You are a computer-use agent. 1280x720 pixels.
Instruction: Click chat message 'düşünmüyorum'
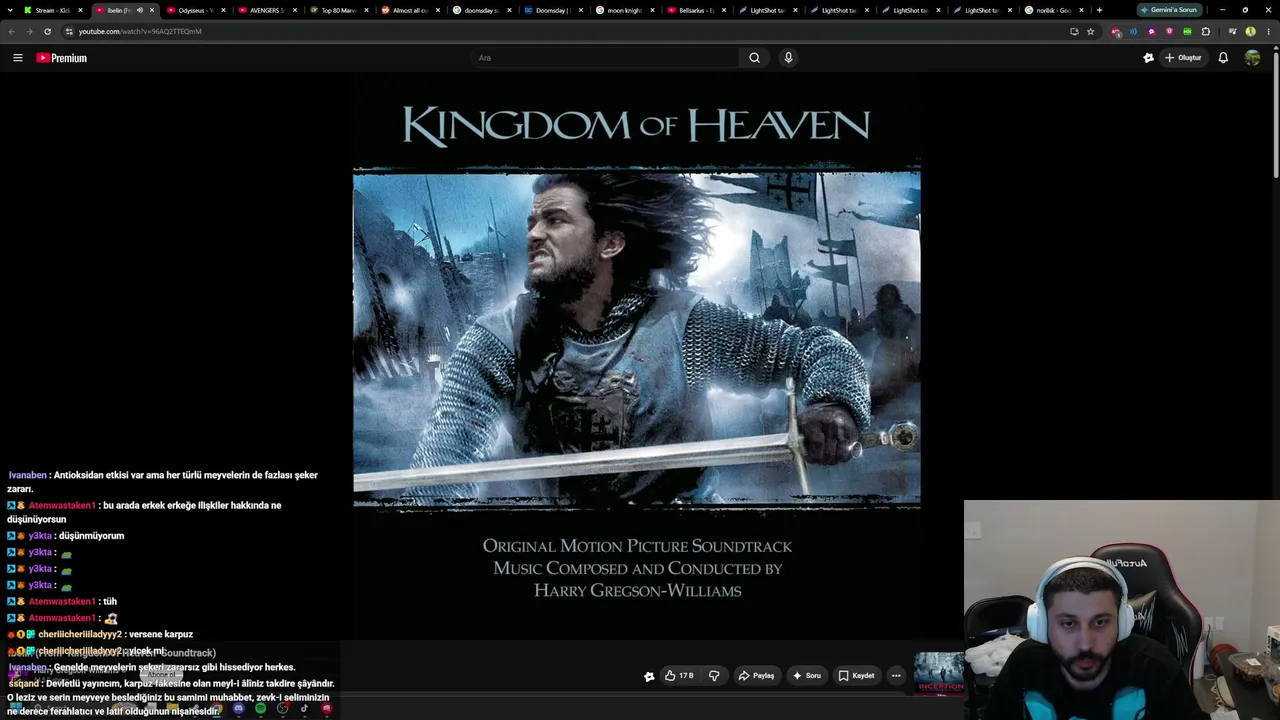[x=91, y=536]
